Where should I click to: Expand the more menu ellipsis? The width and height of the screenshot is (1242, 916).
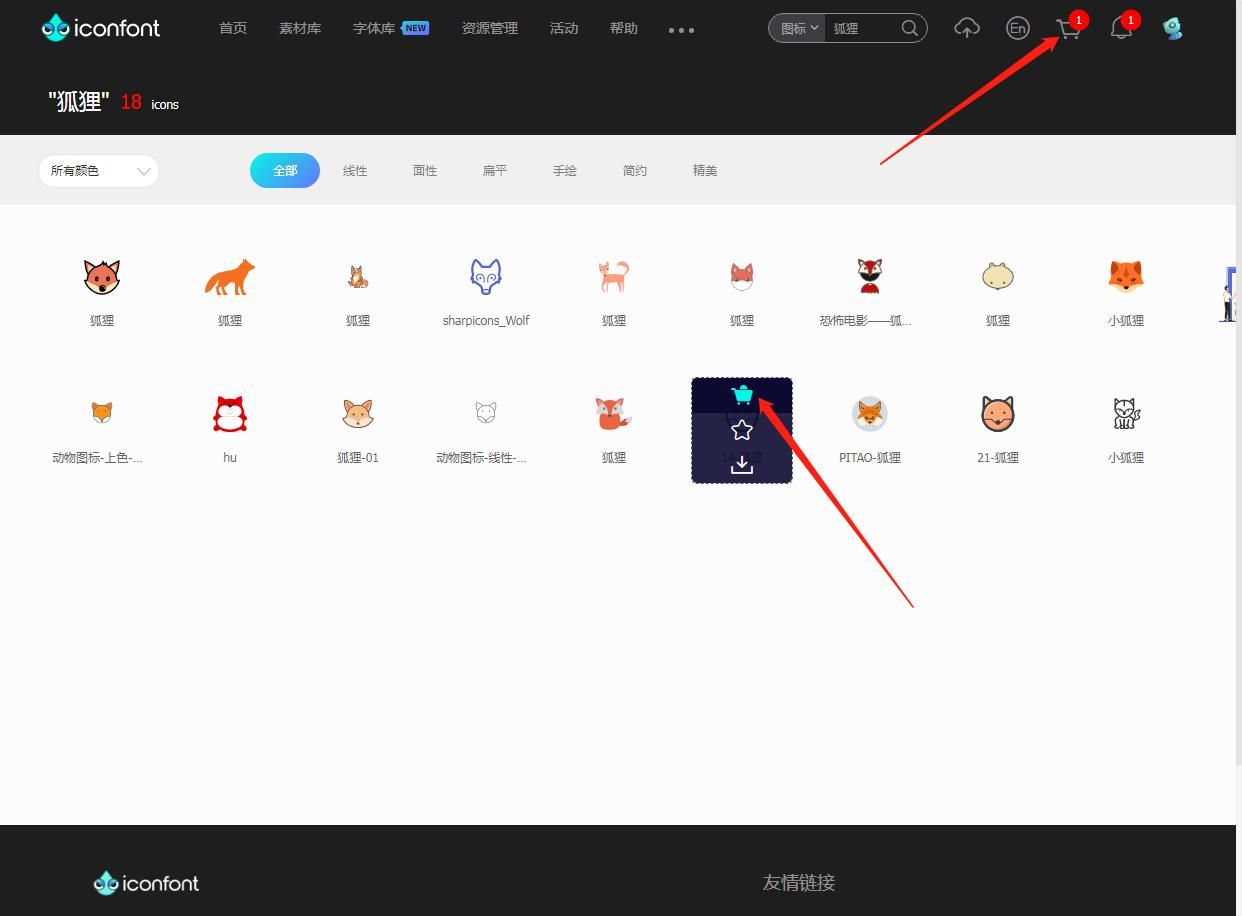coord(681,30)
